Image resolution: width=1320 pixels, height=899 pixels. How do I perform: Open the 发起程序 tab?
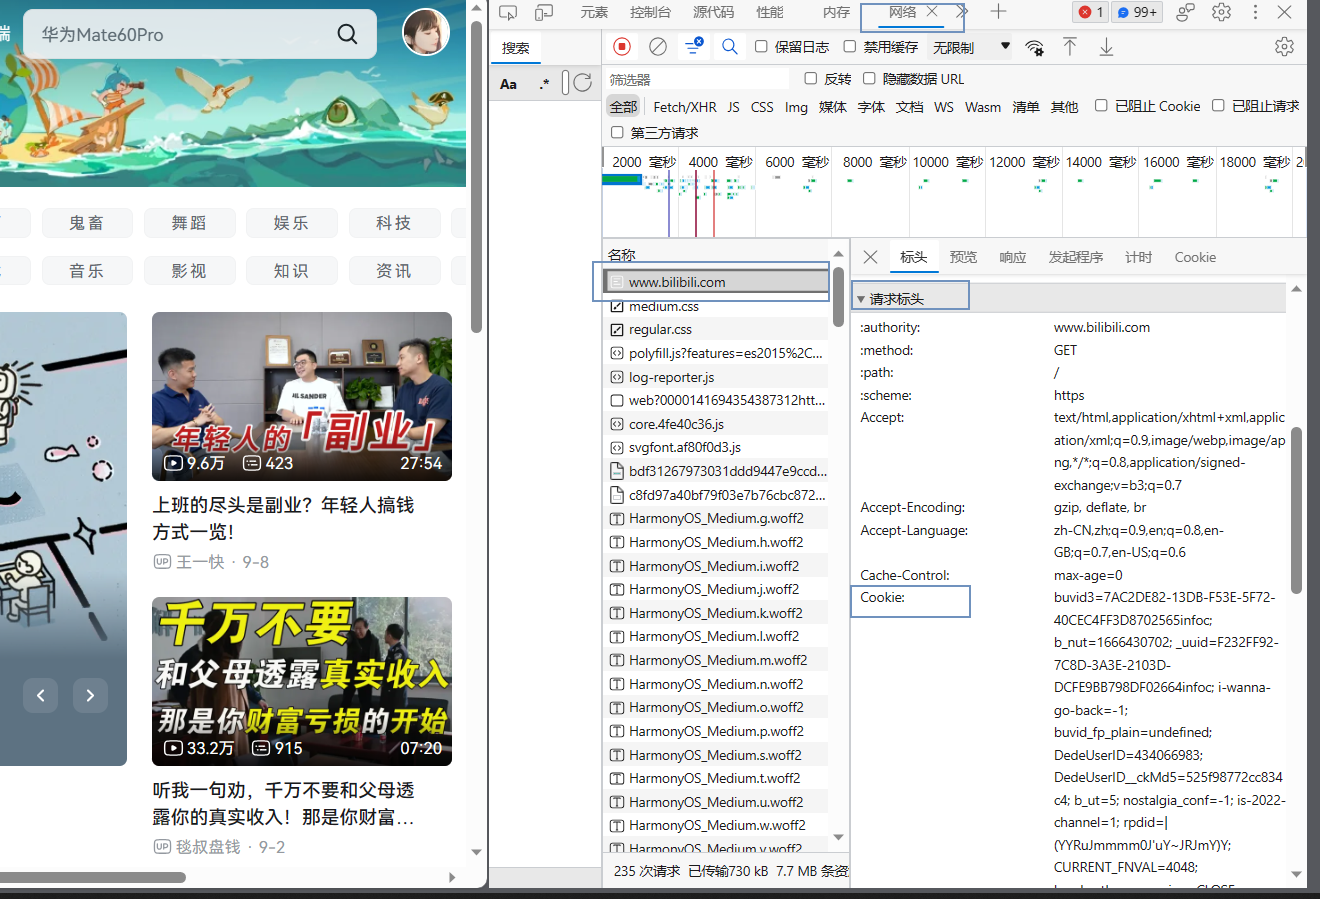click(x=1076, y=257)
